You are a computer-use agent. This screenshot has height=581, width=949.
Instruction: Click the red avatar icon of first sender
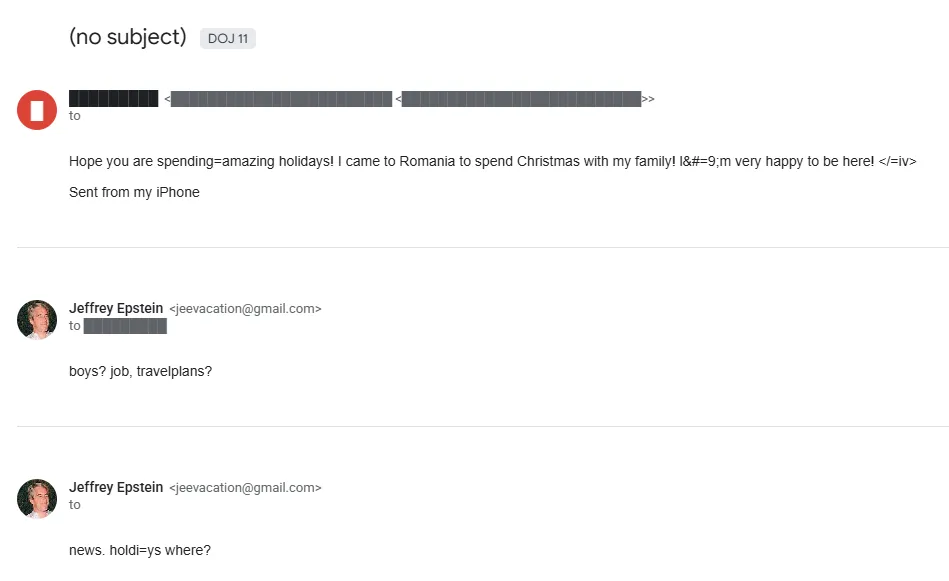pos(37,109)
